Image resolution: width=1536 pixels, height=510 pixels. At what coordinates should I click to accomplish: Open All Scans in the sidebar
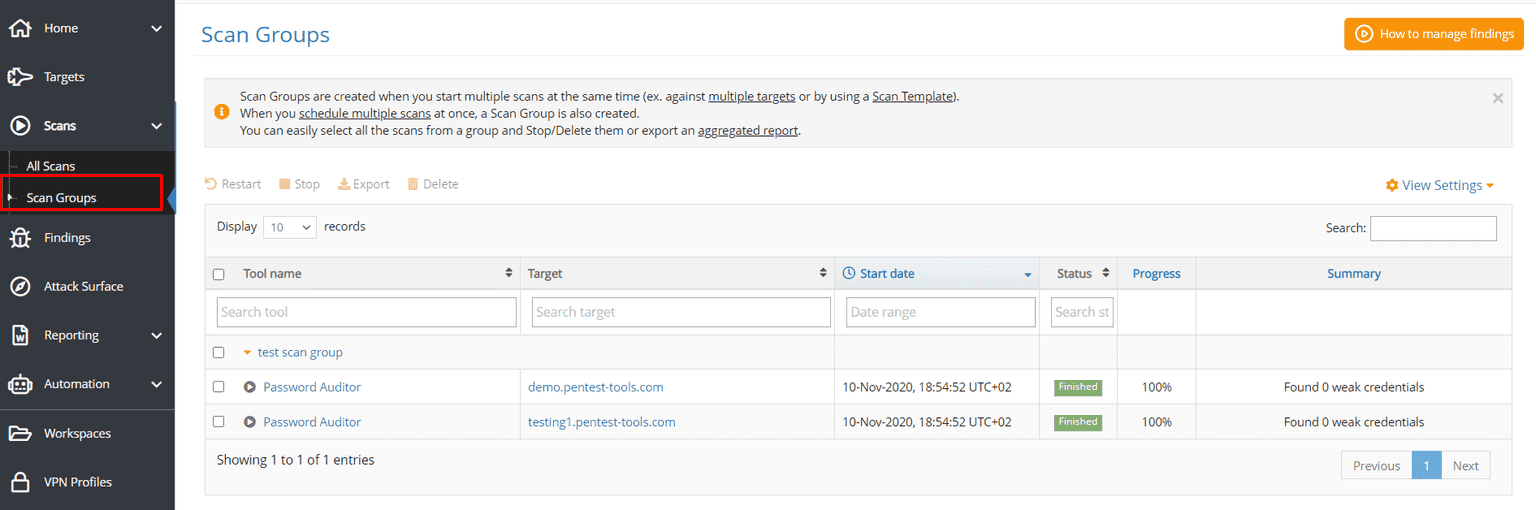point(51,166)
